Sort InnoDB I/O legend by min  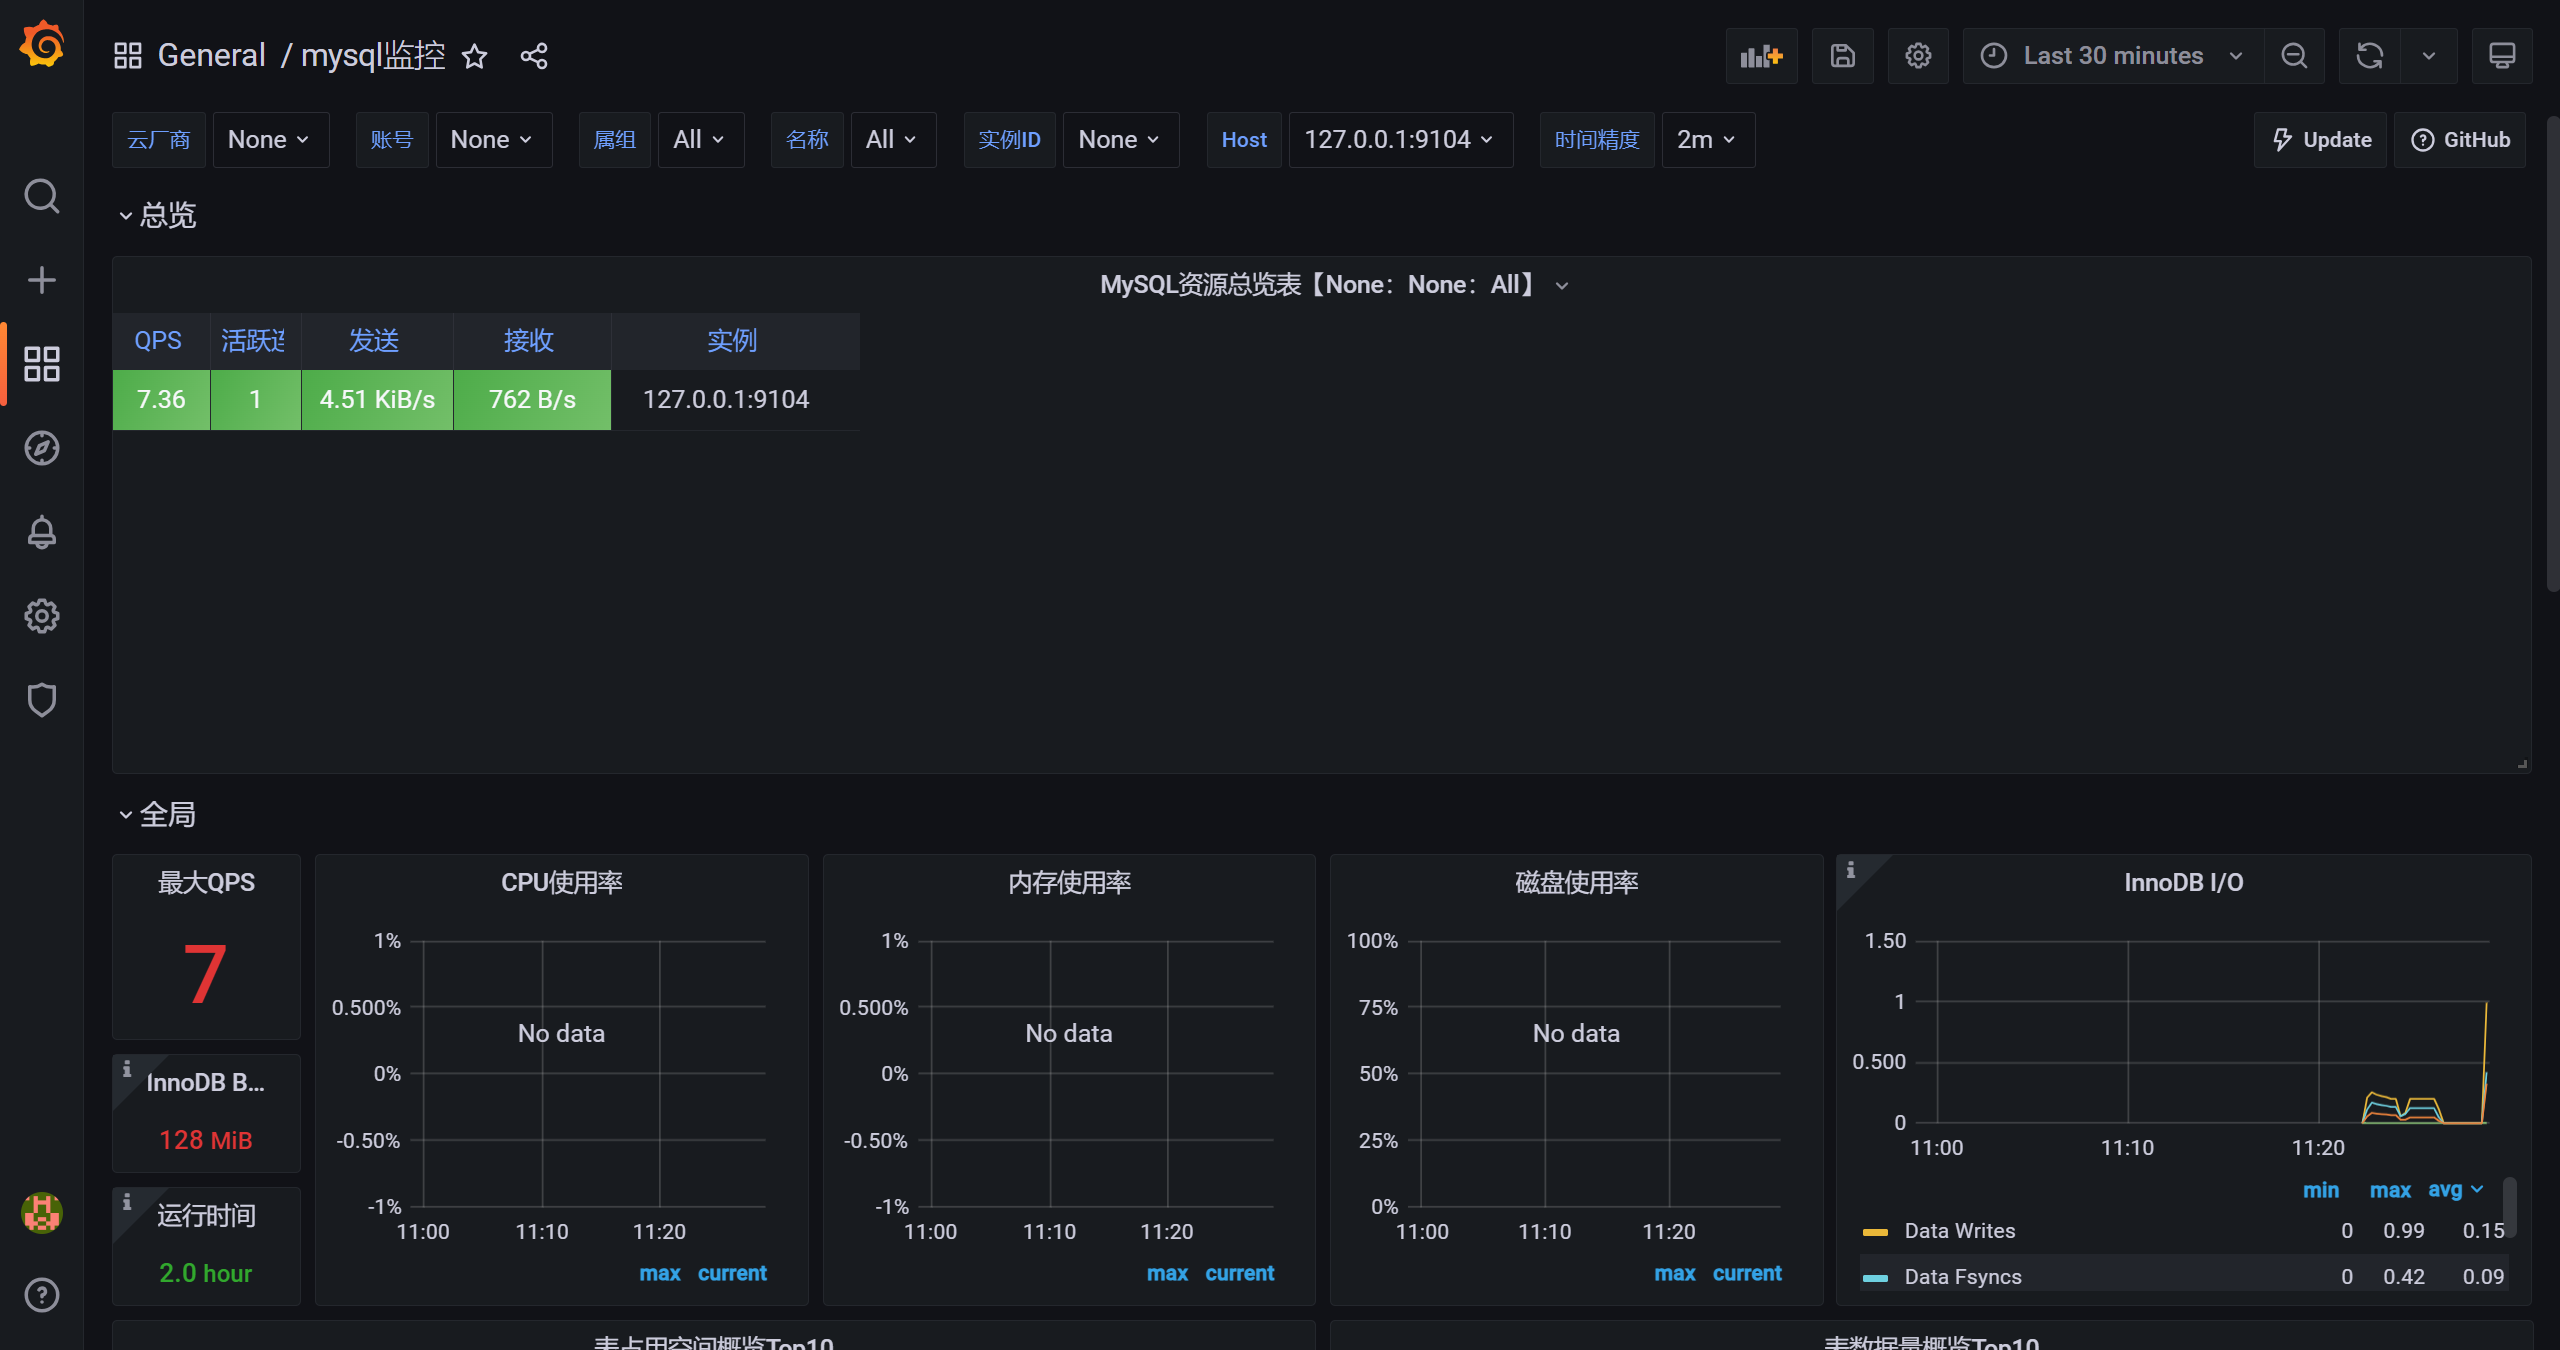(2321, 1190)
